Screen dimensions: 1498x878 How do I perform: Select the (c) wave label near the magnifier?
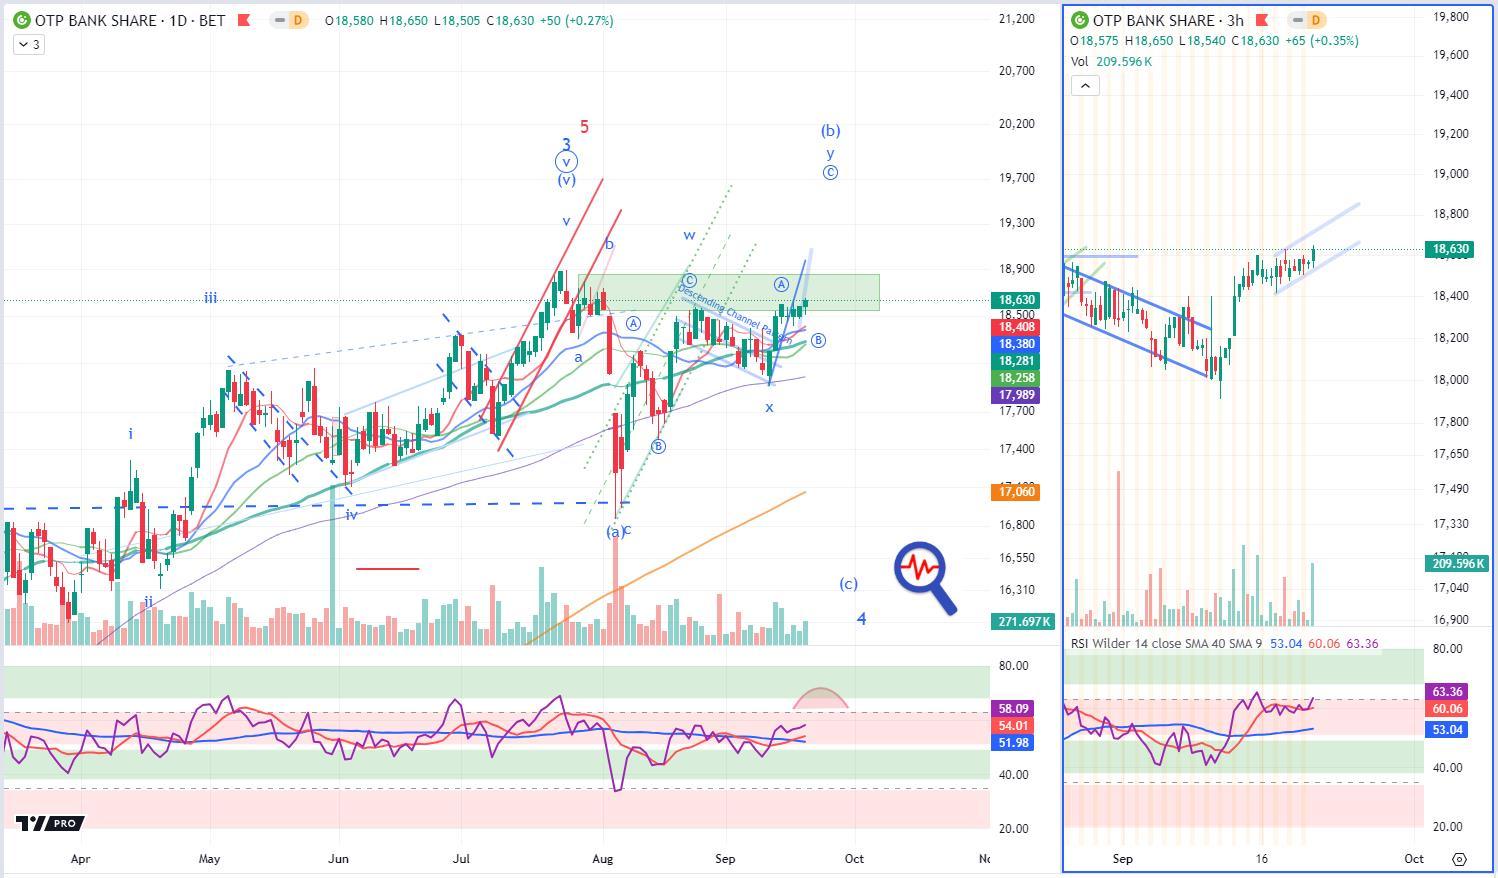tap(848, 584)
